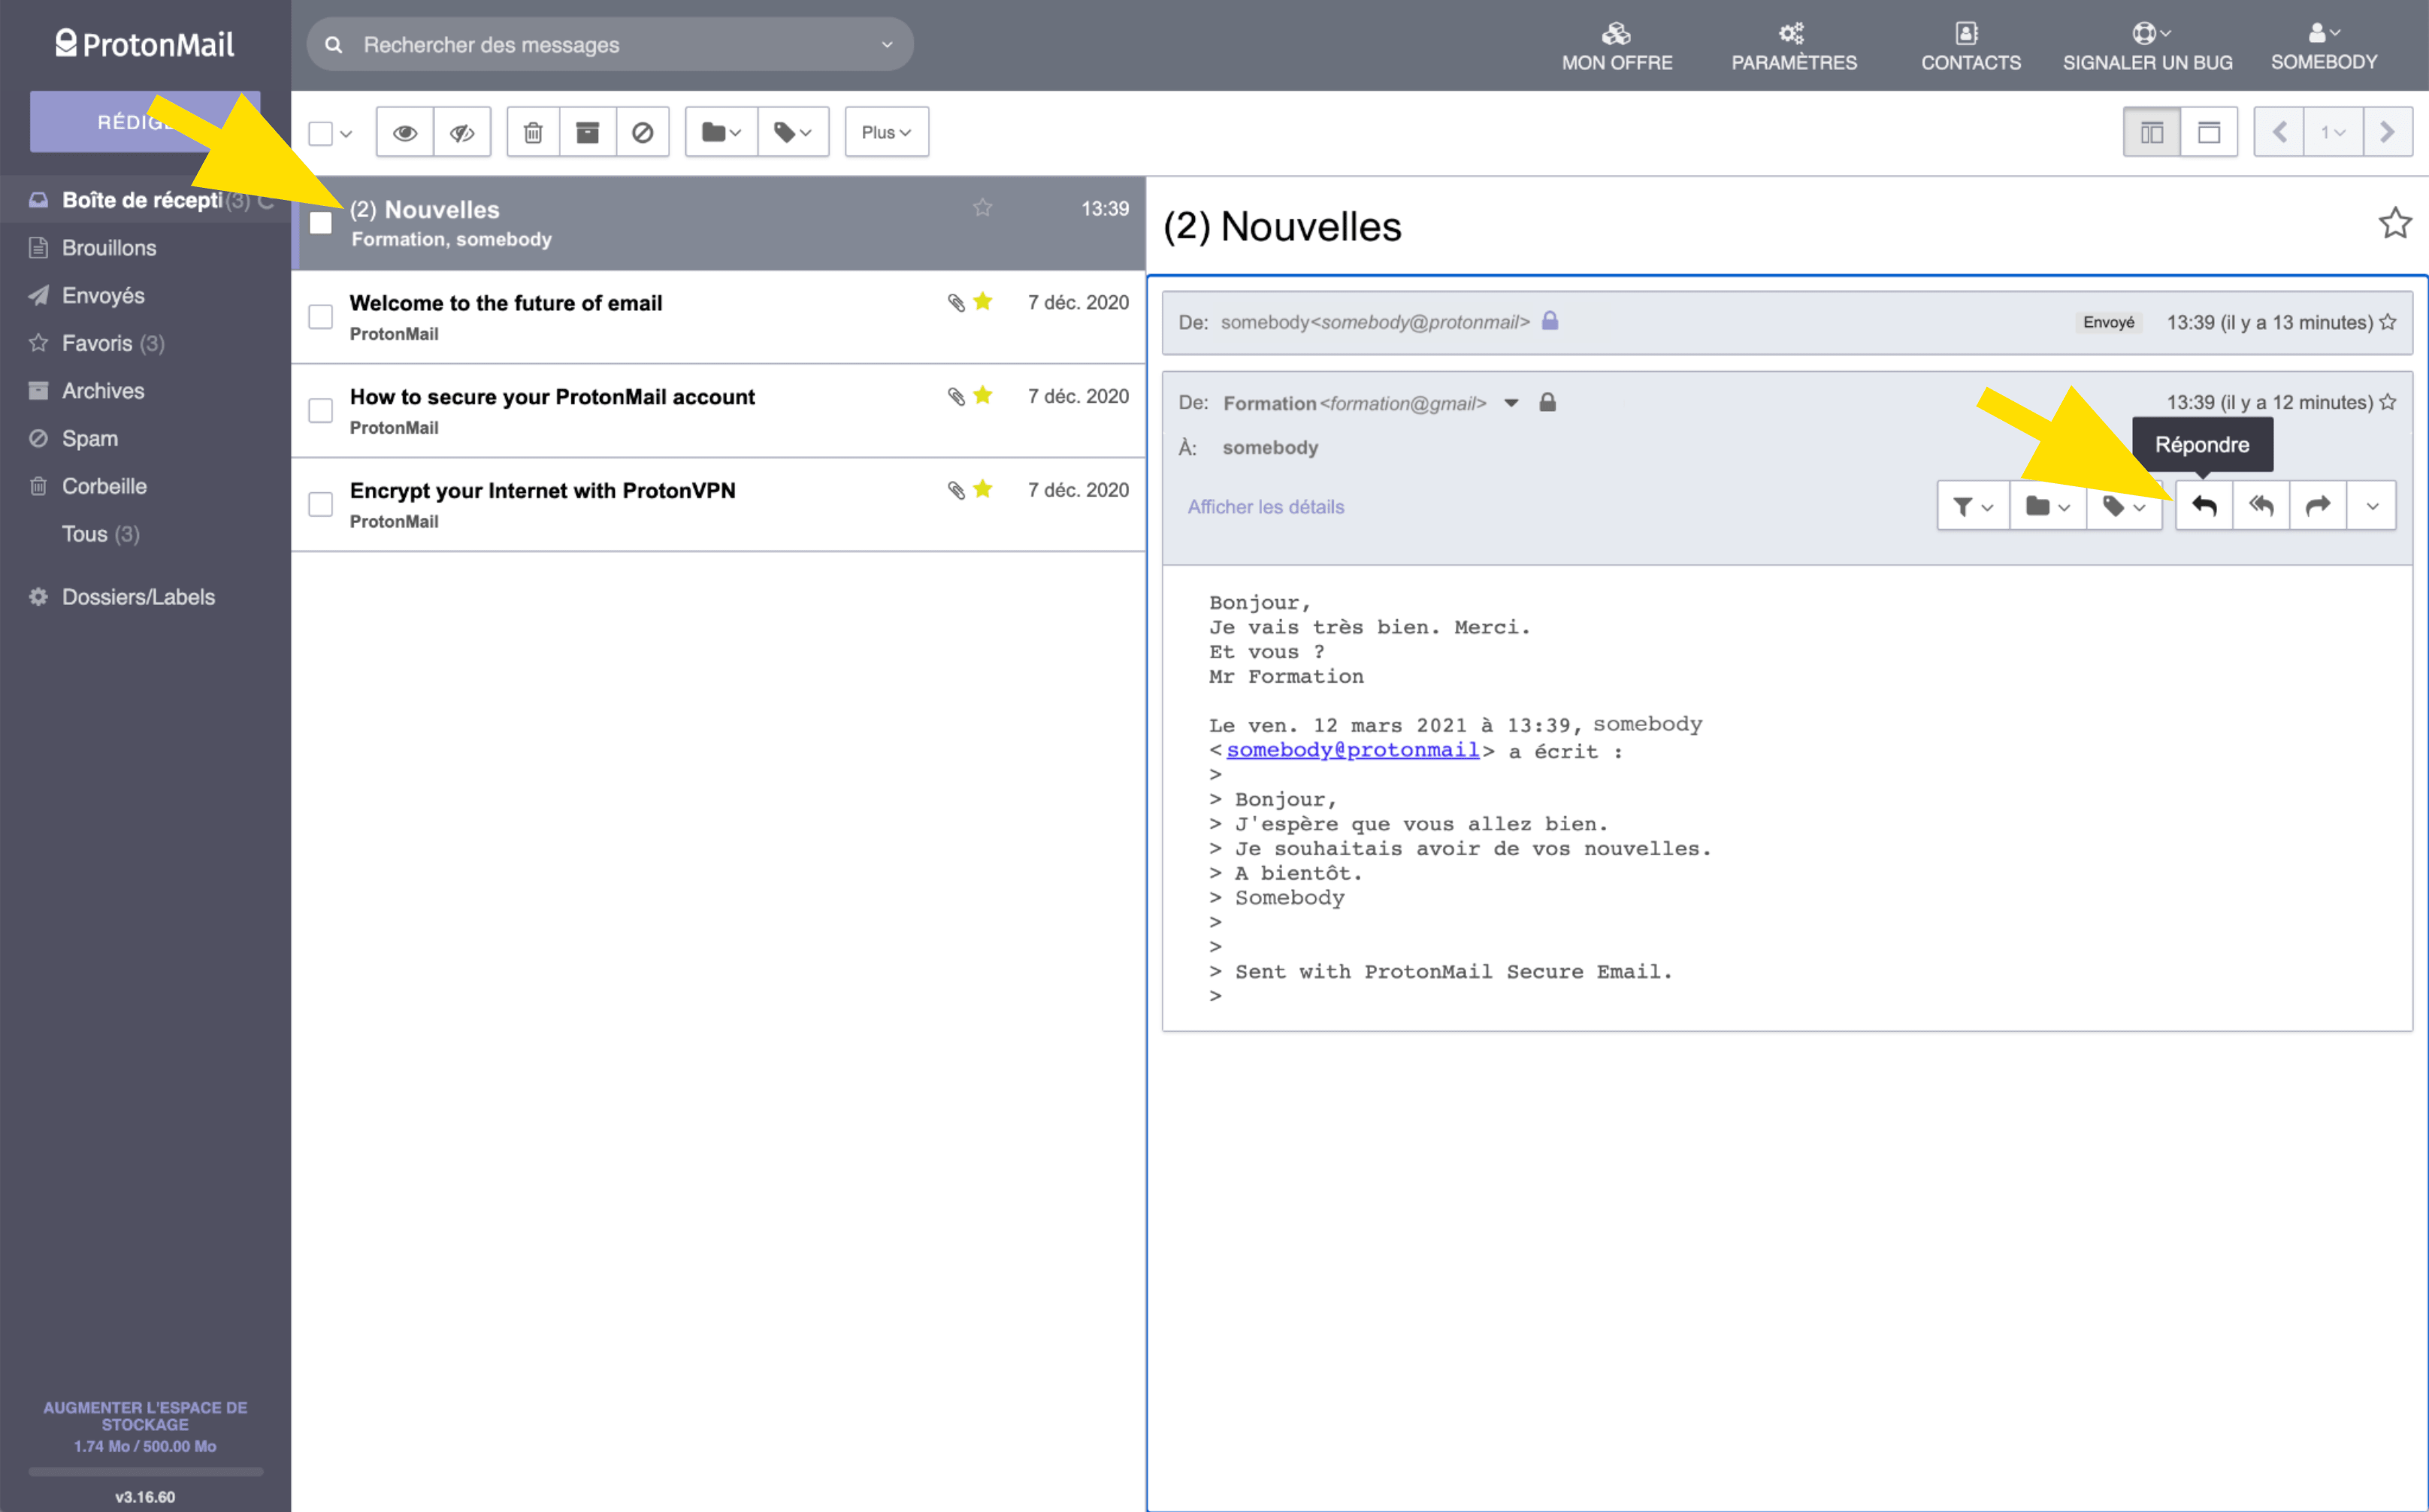Click the lock icon beside Formation address
This screenshot has height=1512, width=2429.
(x=1547, y=402)
